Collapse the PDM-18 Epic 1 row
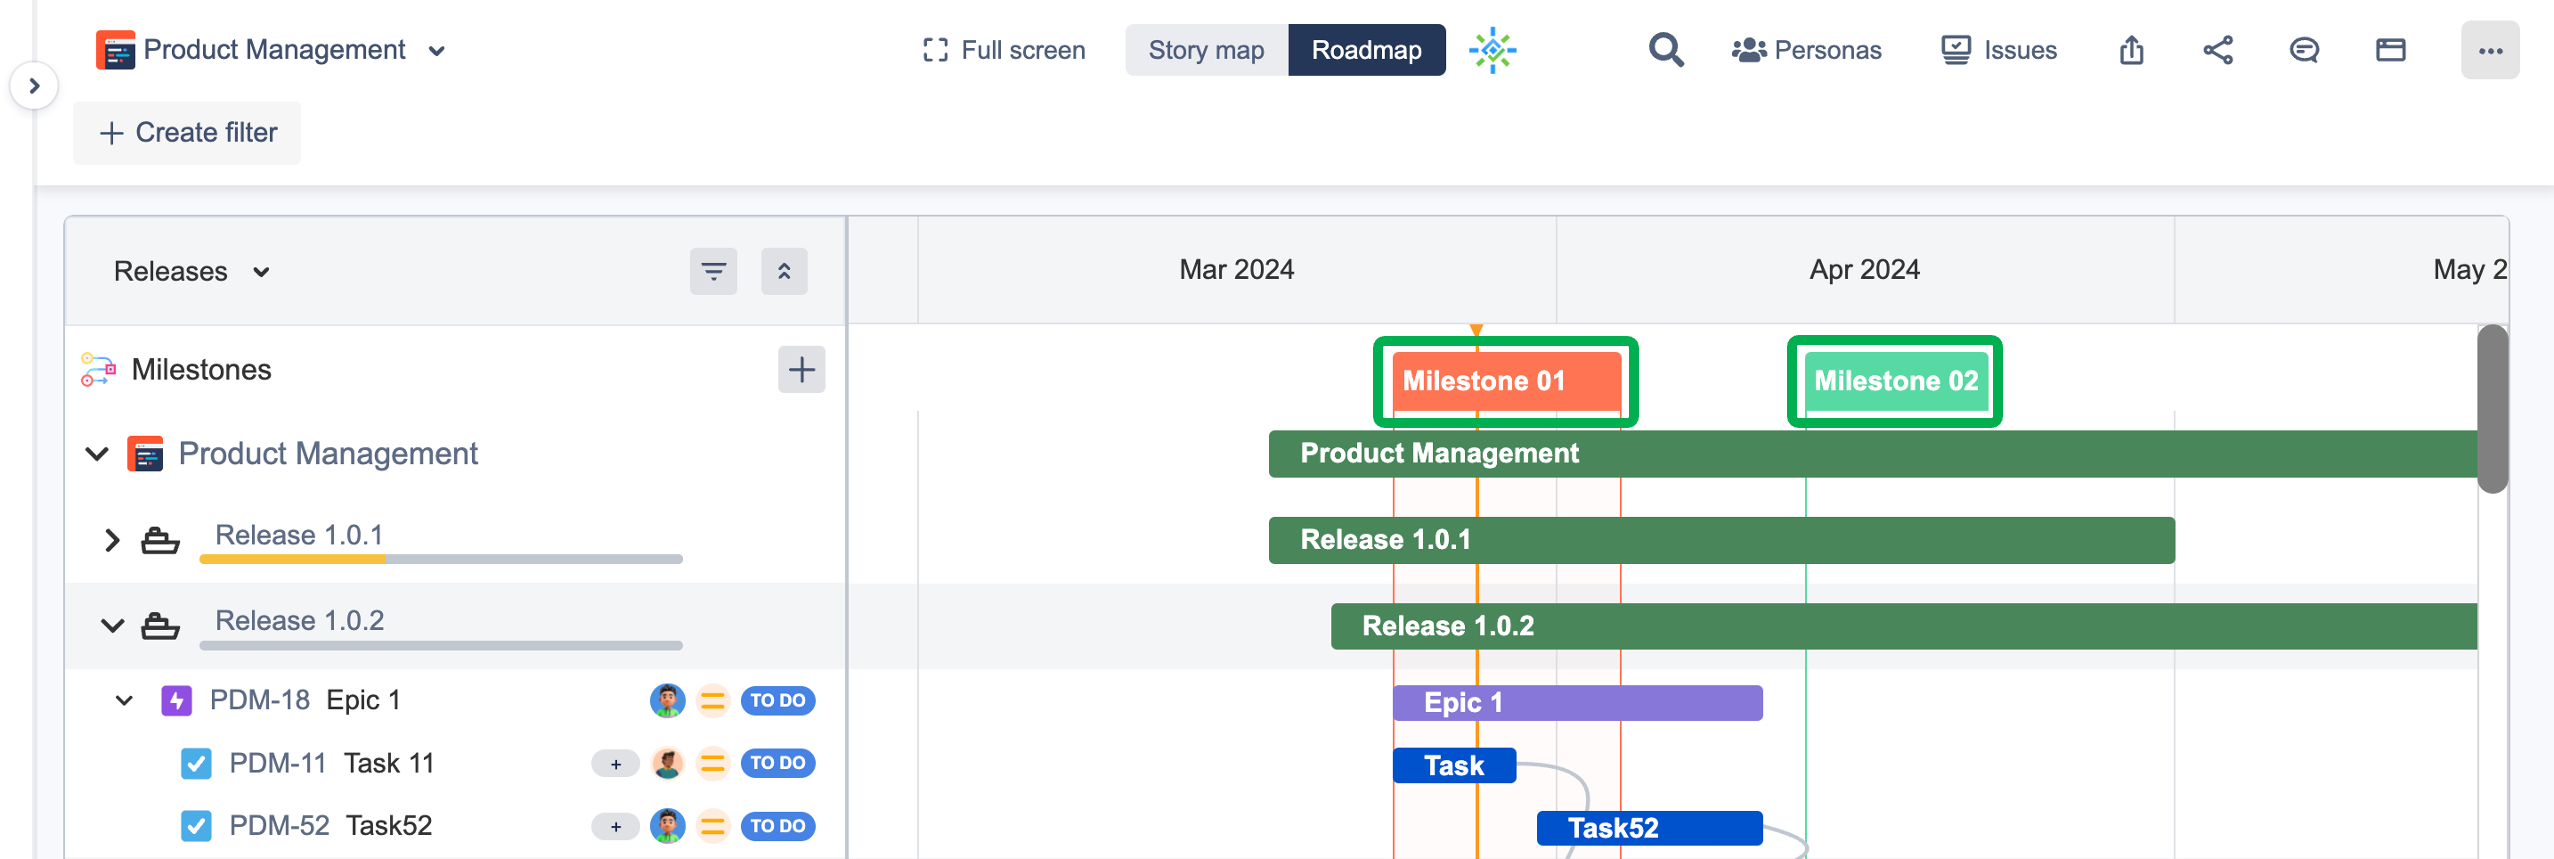 [124, 700]
